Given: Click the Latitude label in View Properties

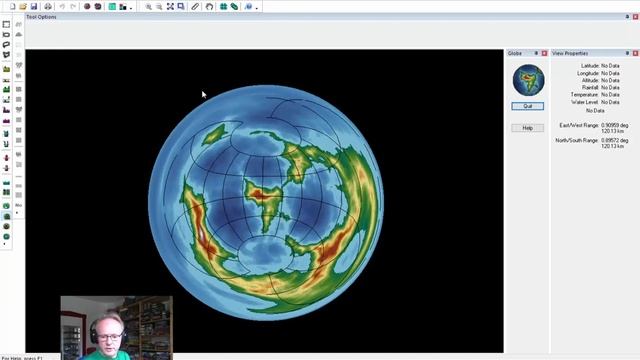Looking at the screenshot, I should pyautogui.click(x=590, y=66).
